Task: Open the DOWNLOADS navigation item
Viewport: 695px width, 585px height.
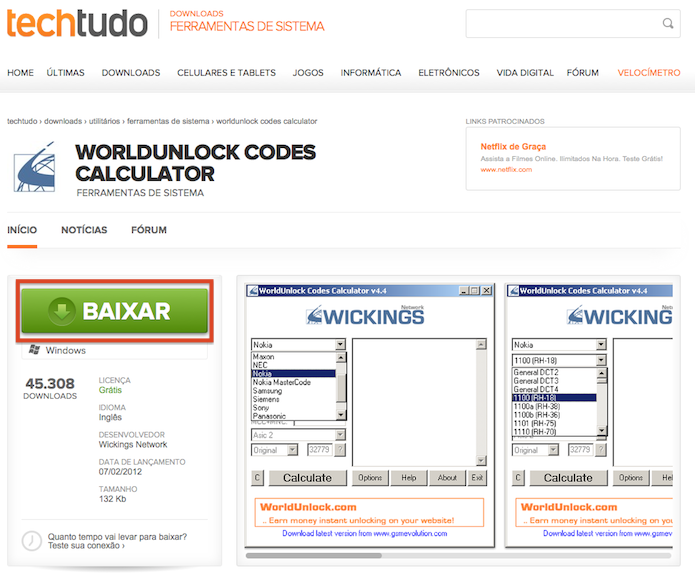Action: 131,73
